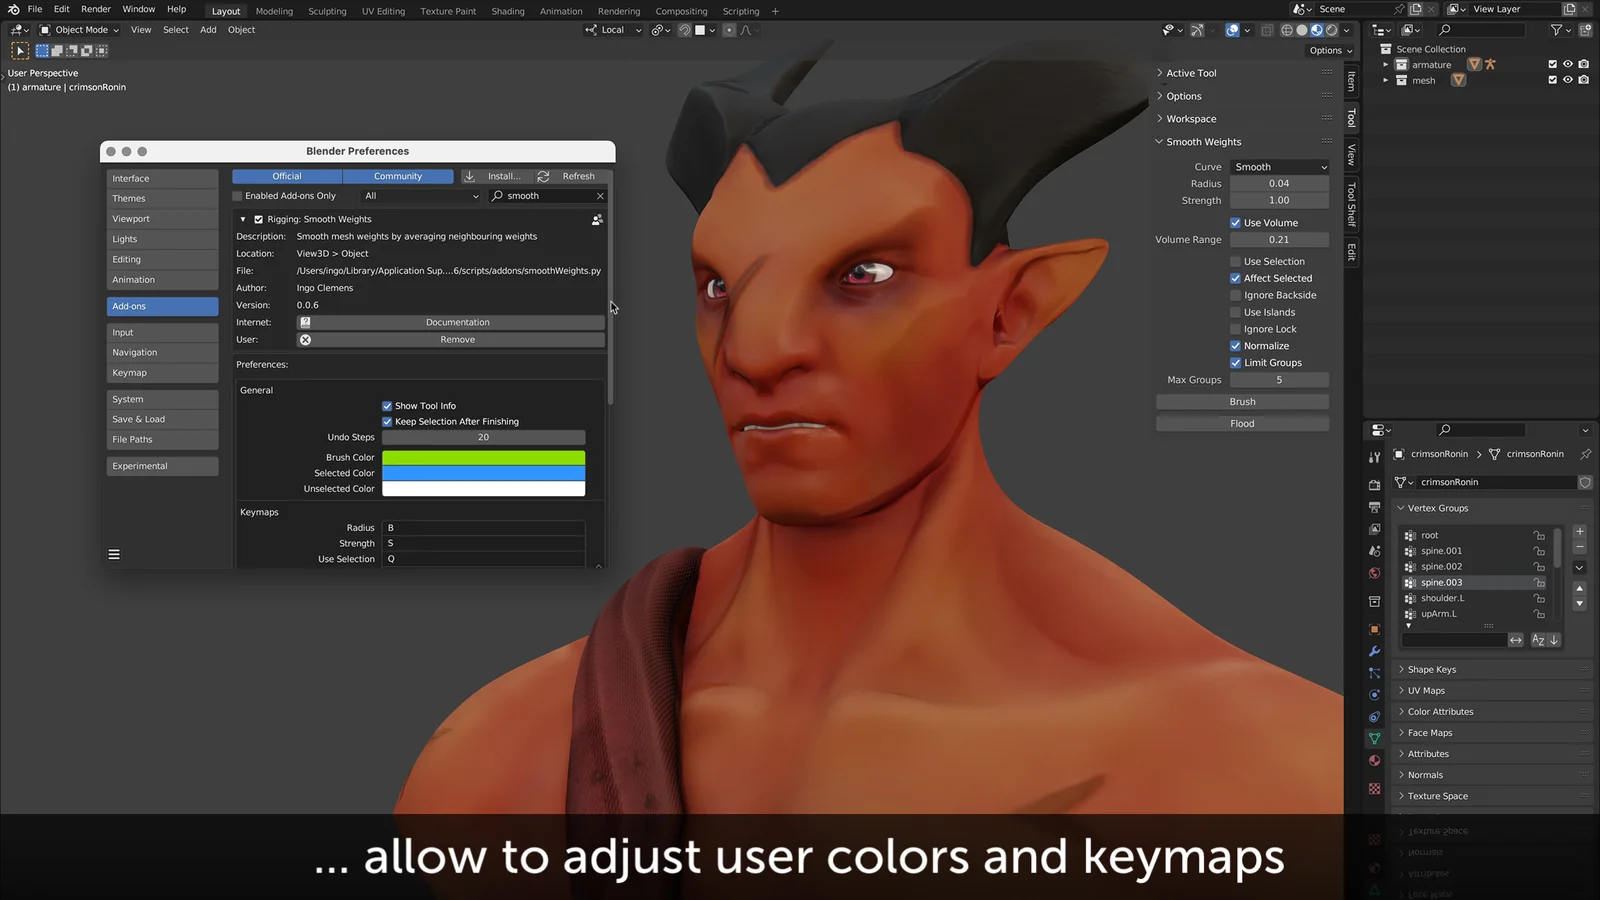
Task: Select the Physics Properties icon
Action: [x=1374, y=694]
